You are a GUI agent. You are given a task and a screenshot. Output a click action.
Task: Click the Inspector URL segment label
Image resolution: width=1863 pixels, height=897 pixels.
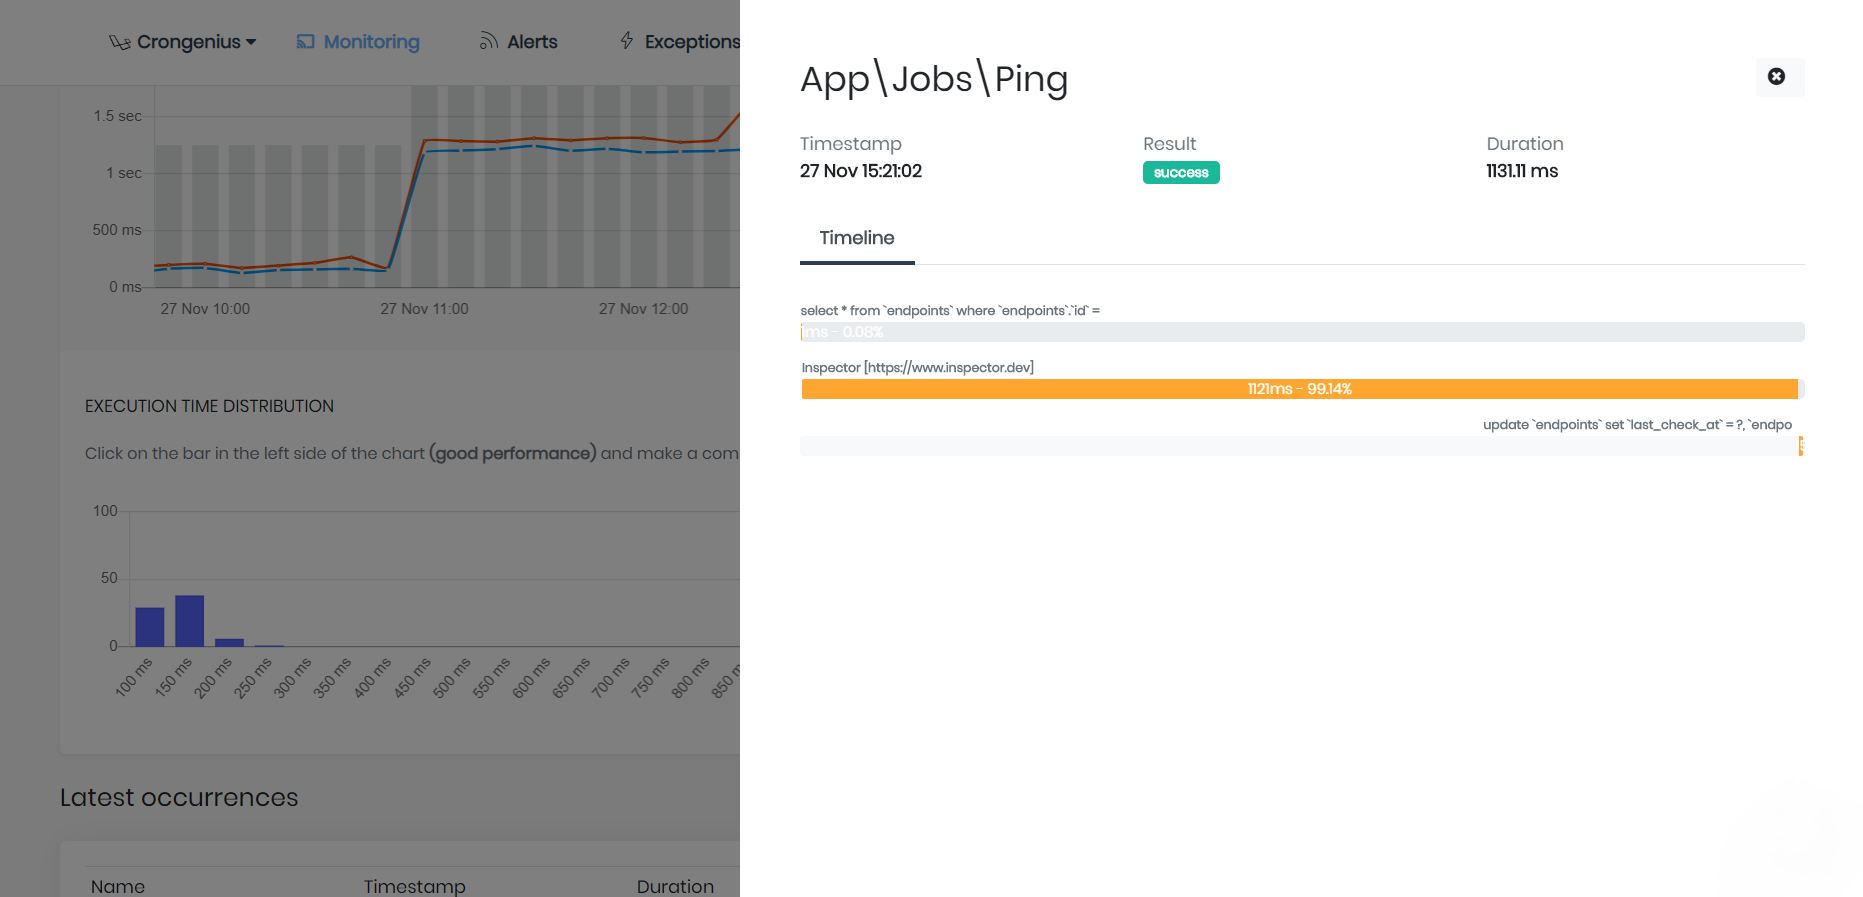(917, 368)
